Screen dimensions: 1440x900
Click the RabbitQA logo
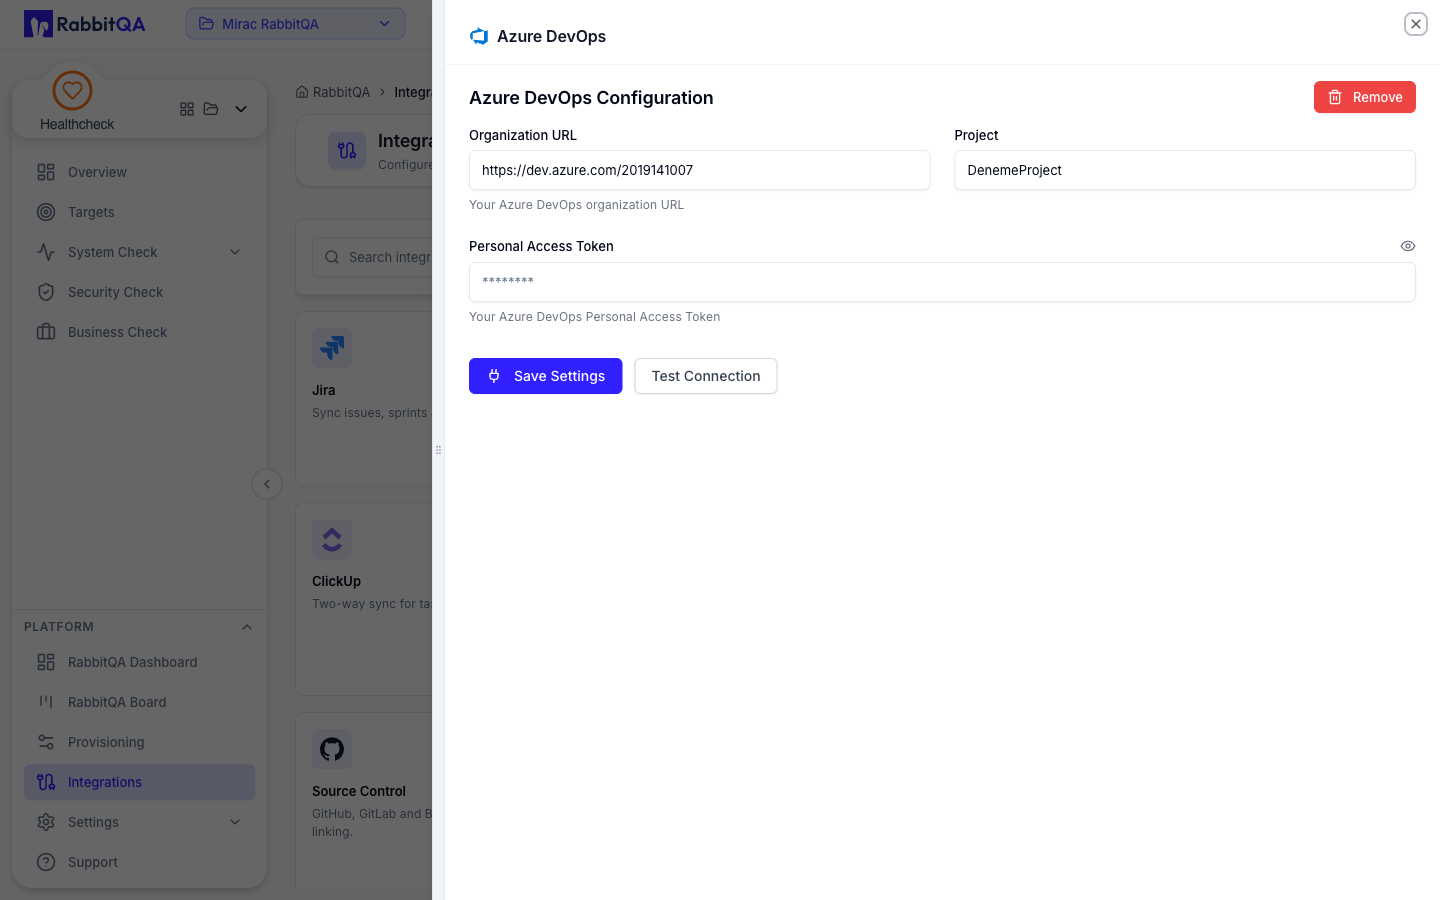tap(85, 24)
